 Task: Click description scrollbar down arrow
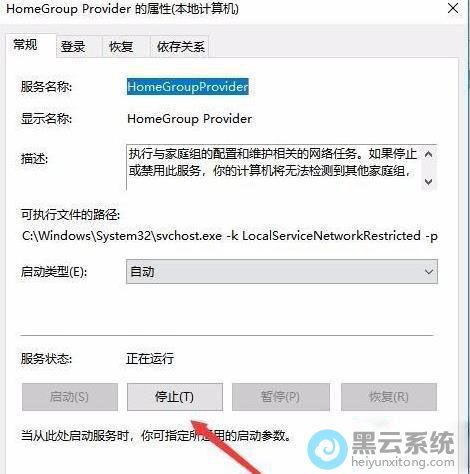(429, 182)
